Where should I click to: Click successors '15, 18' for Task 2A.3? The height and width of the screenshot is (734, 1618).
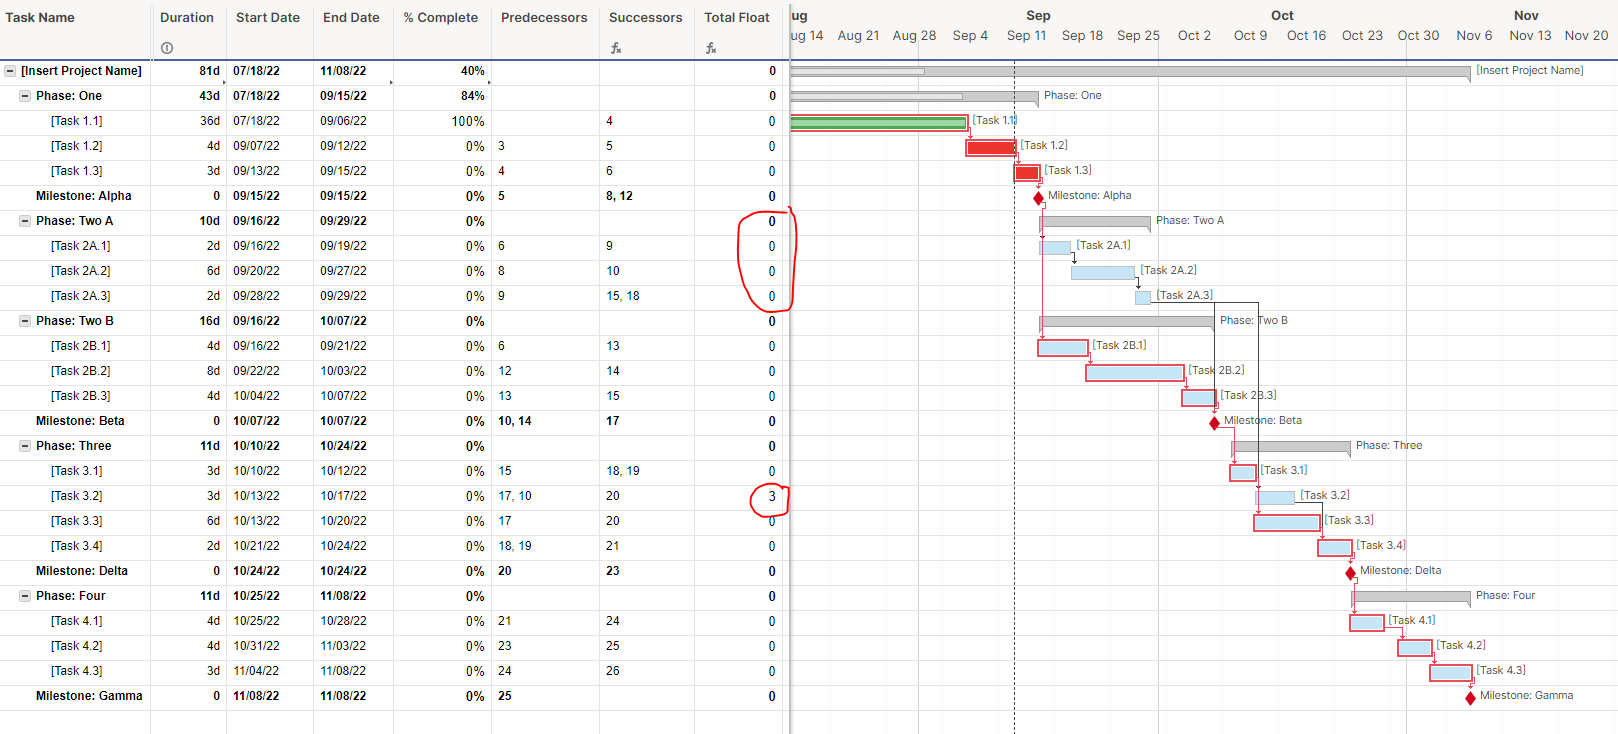[623, 296]
